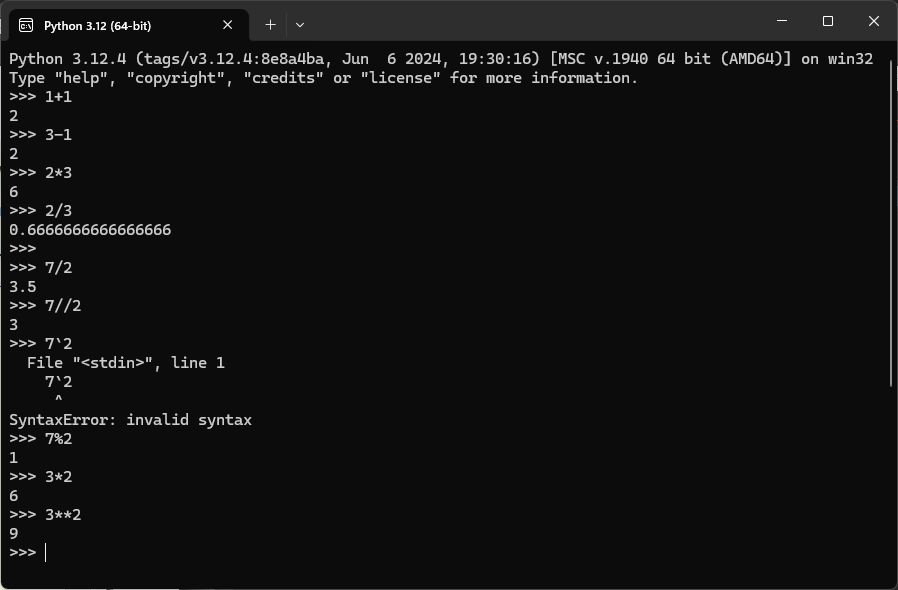Click the File "<stdin>", line 1 traceback text
This screenshot has height=590, width=898.
coord(126,363)
